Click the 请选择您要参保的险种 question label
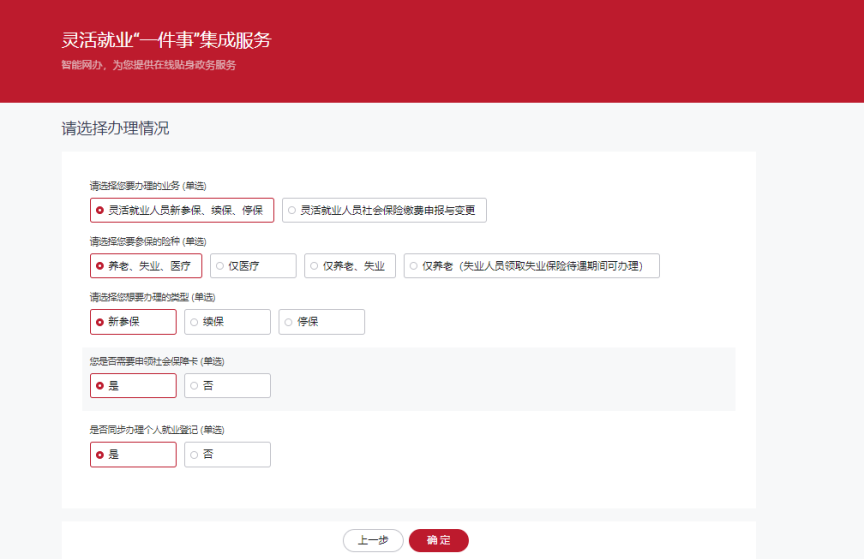Image resolution: width=864 pixels, height=560 pixels. click(147, 241)
